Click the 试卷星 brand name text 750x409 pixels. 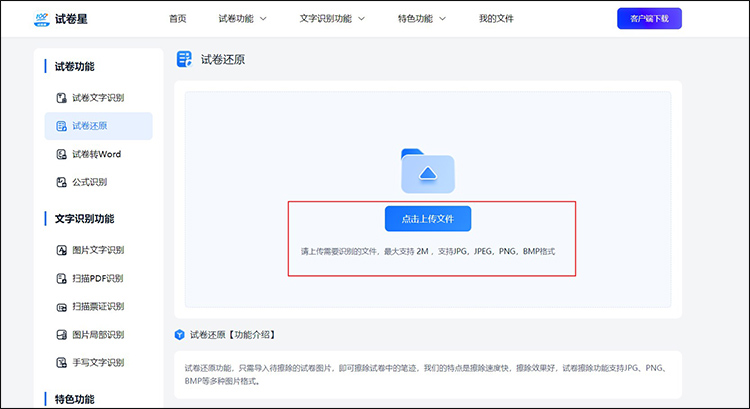point(71,19)
